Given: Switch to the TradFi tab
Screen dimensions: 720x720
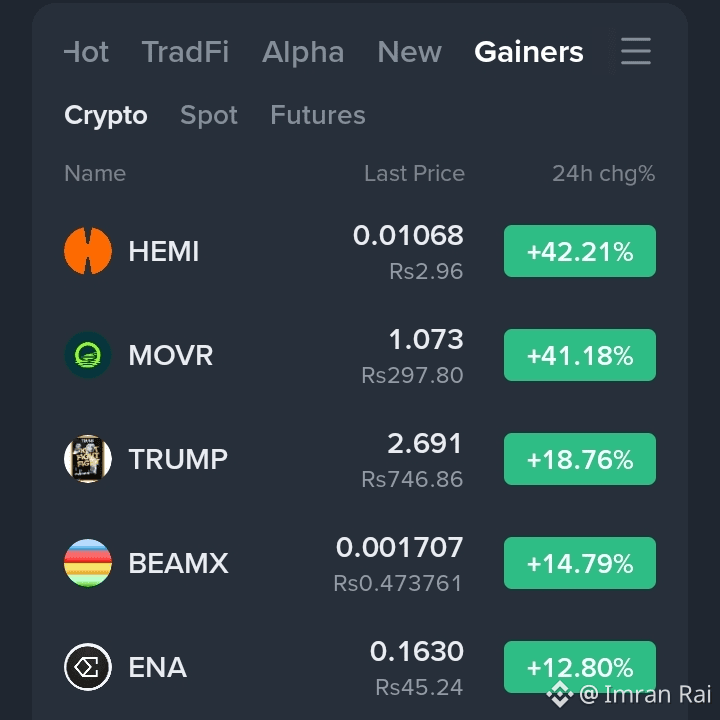Looking at the screenshot, I should point(185,51).
